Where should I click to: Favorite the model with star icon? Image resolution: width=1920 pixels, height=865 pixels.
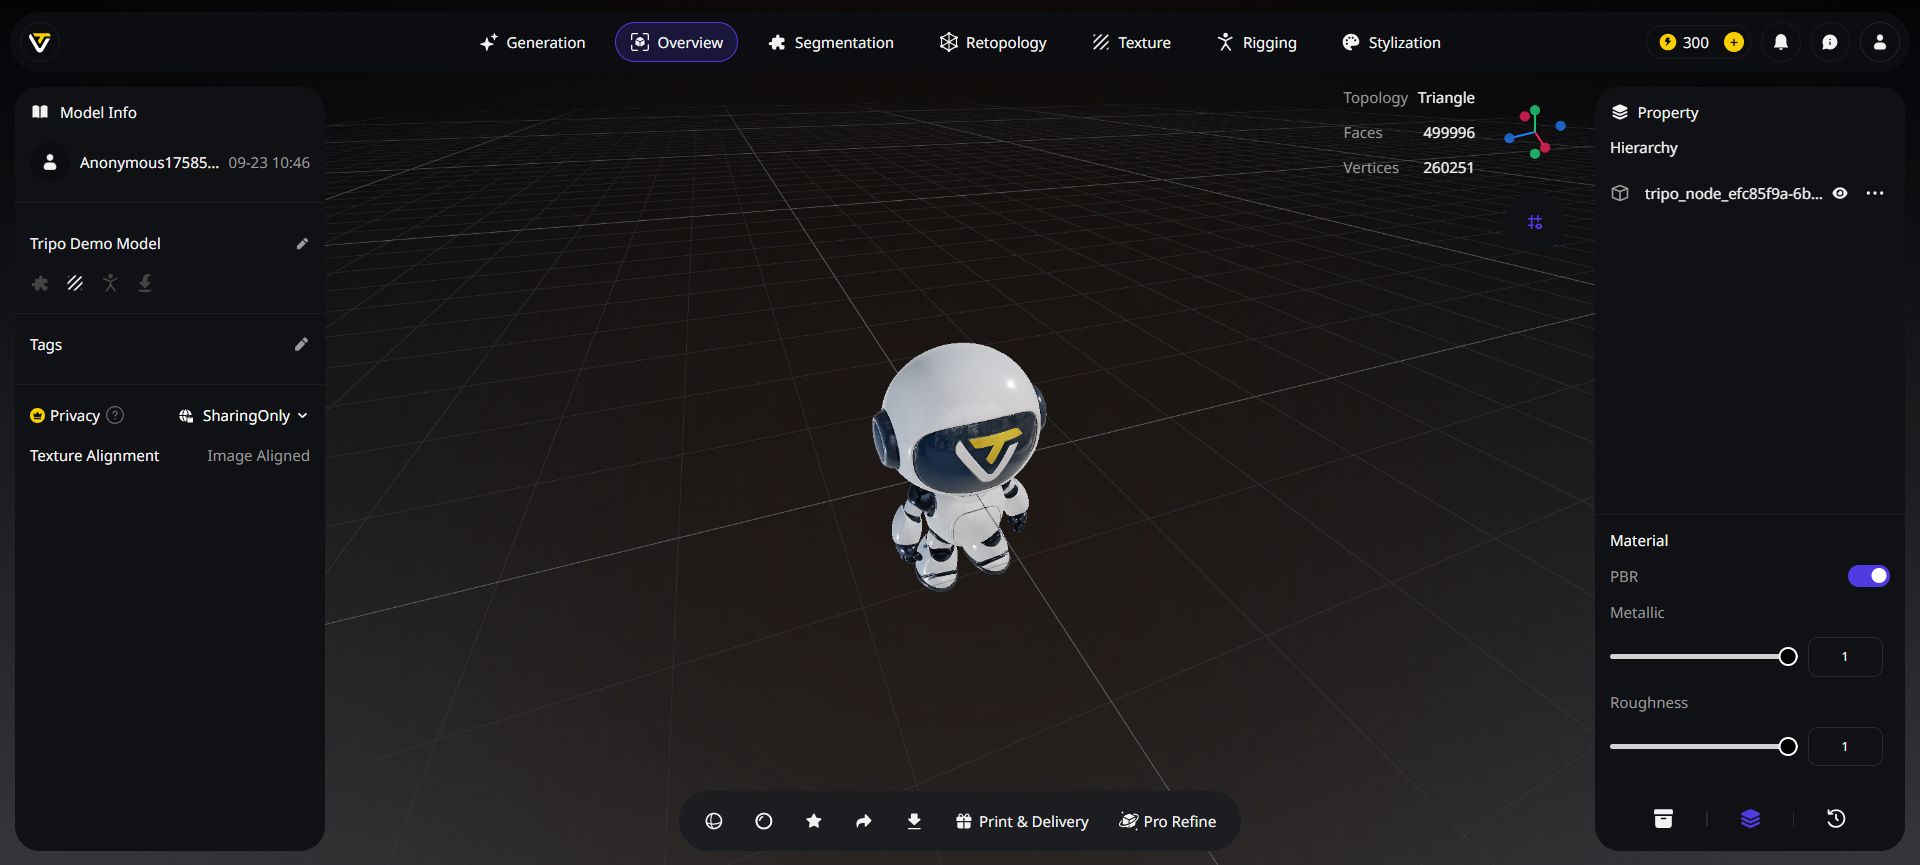[x=814, y=821]
